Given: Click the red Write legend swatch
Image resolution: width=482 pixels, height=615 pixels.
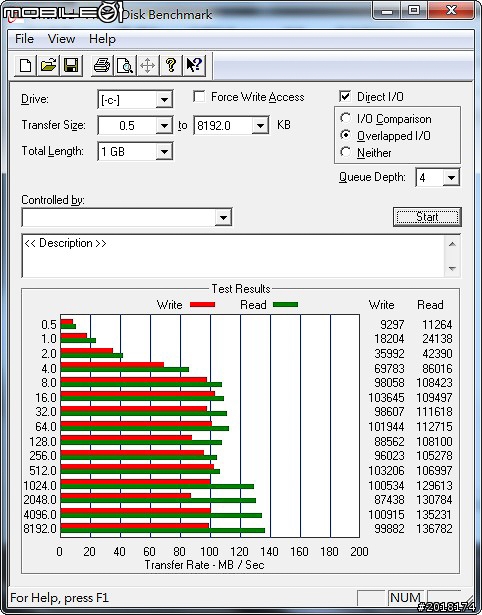Looking at the screenshot, I should [x=202, y=304].
